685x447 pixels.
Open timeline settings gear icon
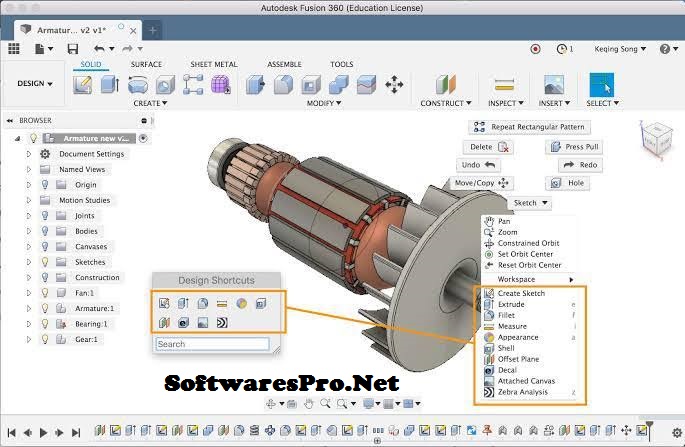click(x=677, y=433)
